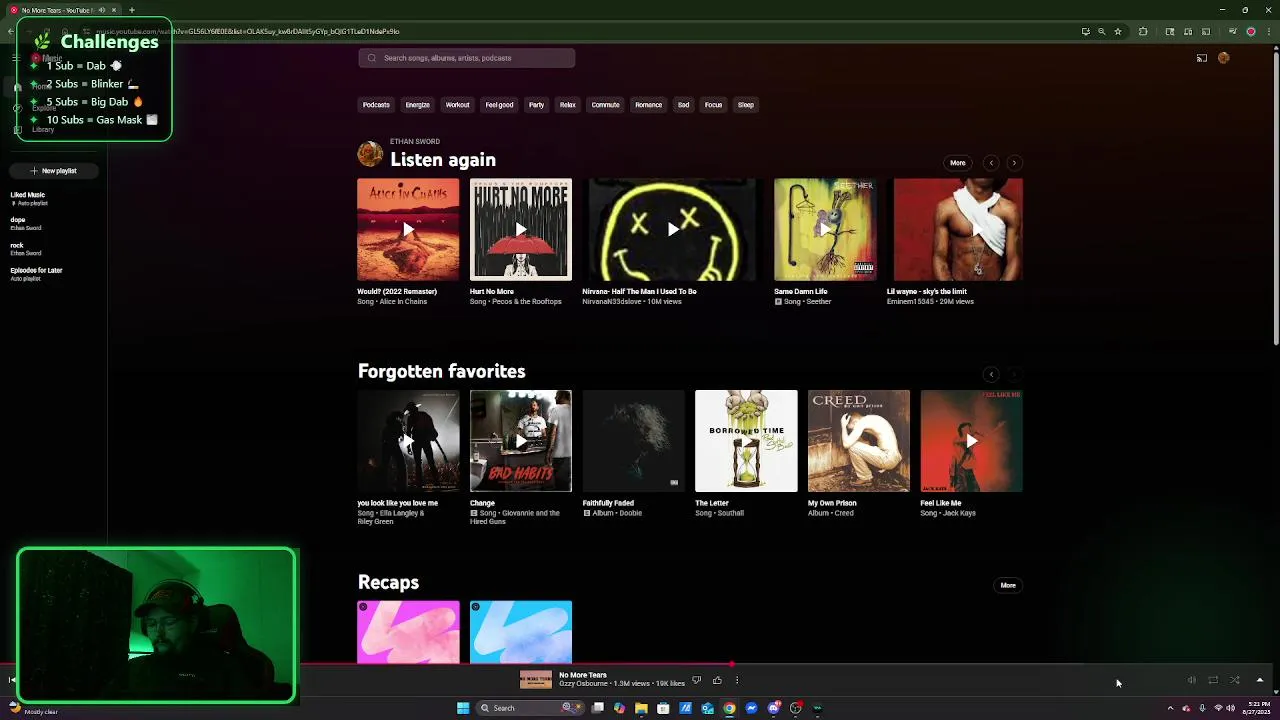Choose the Sleep chip
Viewport: 1280px width, 720px height.
(745, 105)
